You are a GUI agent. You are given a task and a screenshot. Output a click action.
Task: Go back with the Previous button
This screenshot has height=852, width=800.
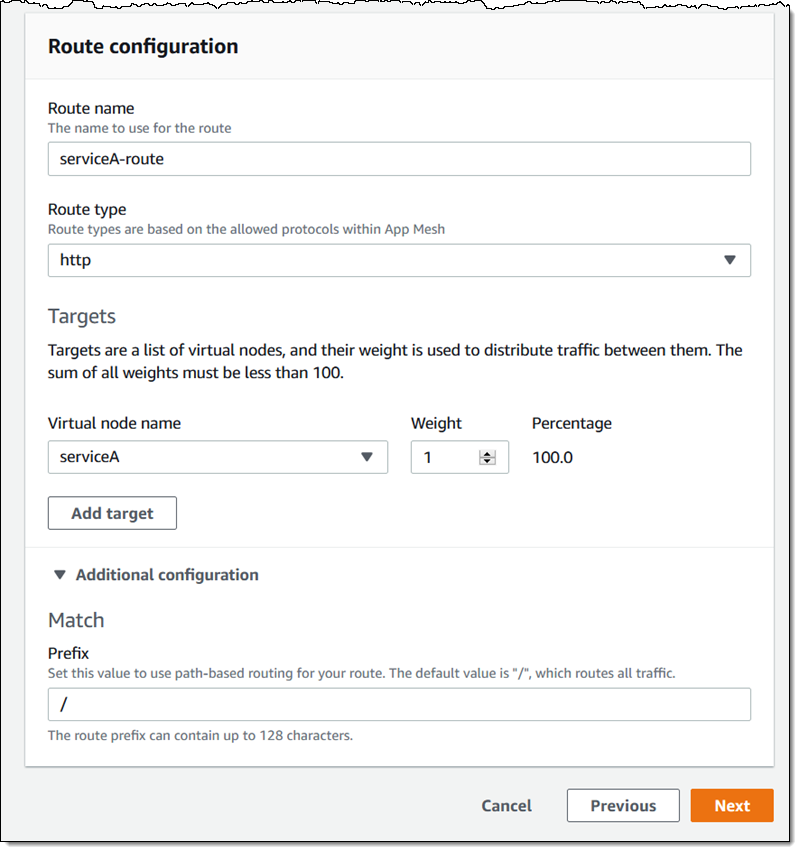tap(622, 806)
